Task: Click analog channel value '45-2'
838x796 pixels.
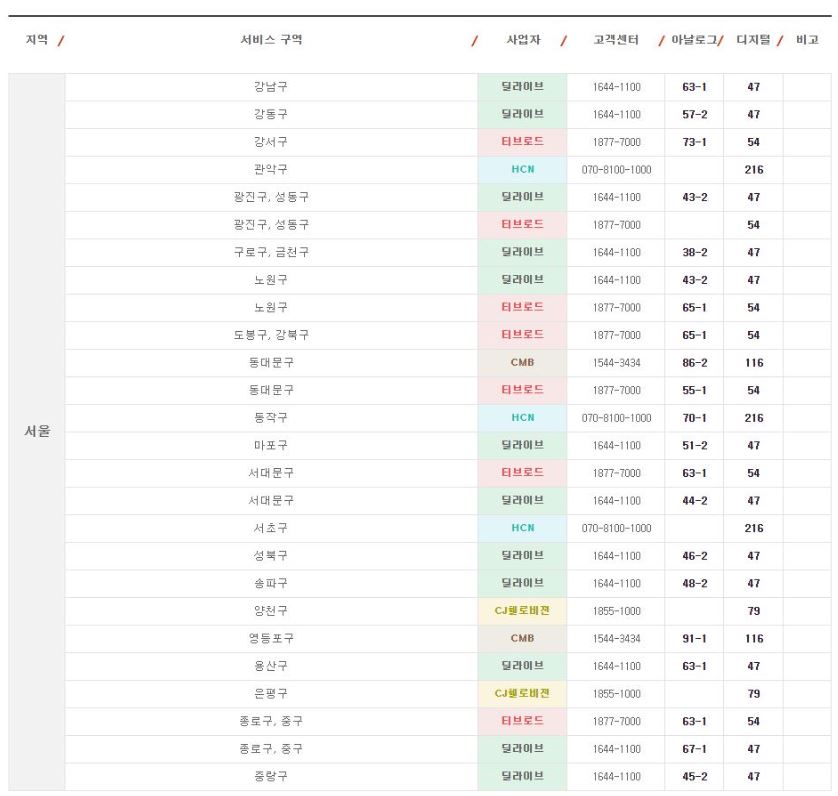Action: [x=694, y=777]
